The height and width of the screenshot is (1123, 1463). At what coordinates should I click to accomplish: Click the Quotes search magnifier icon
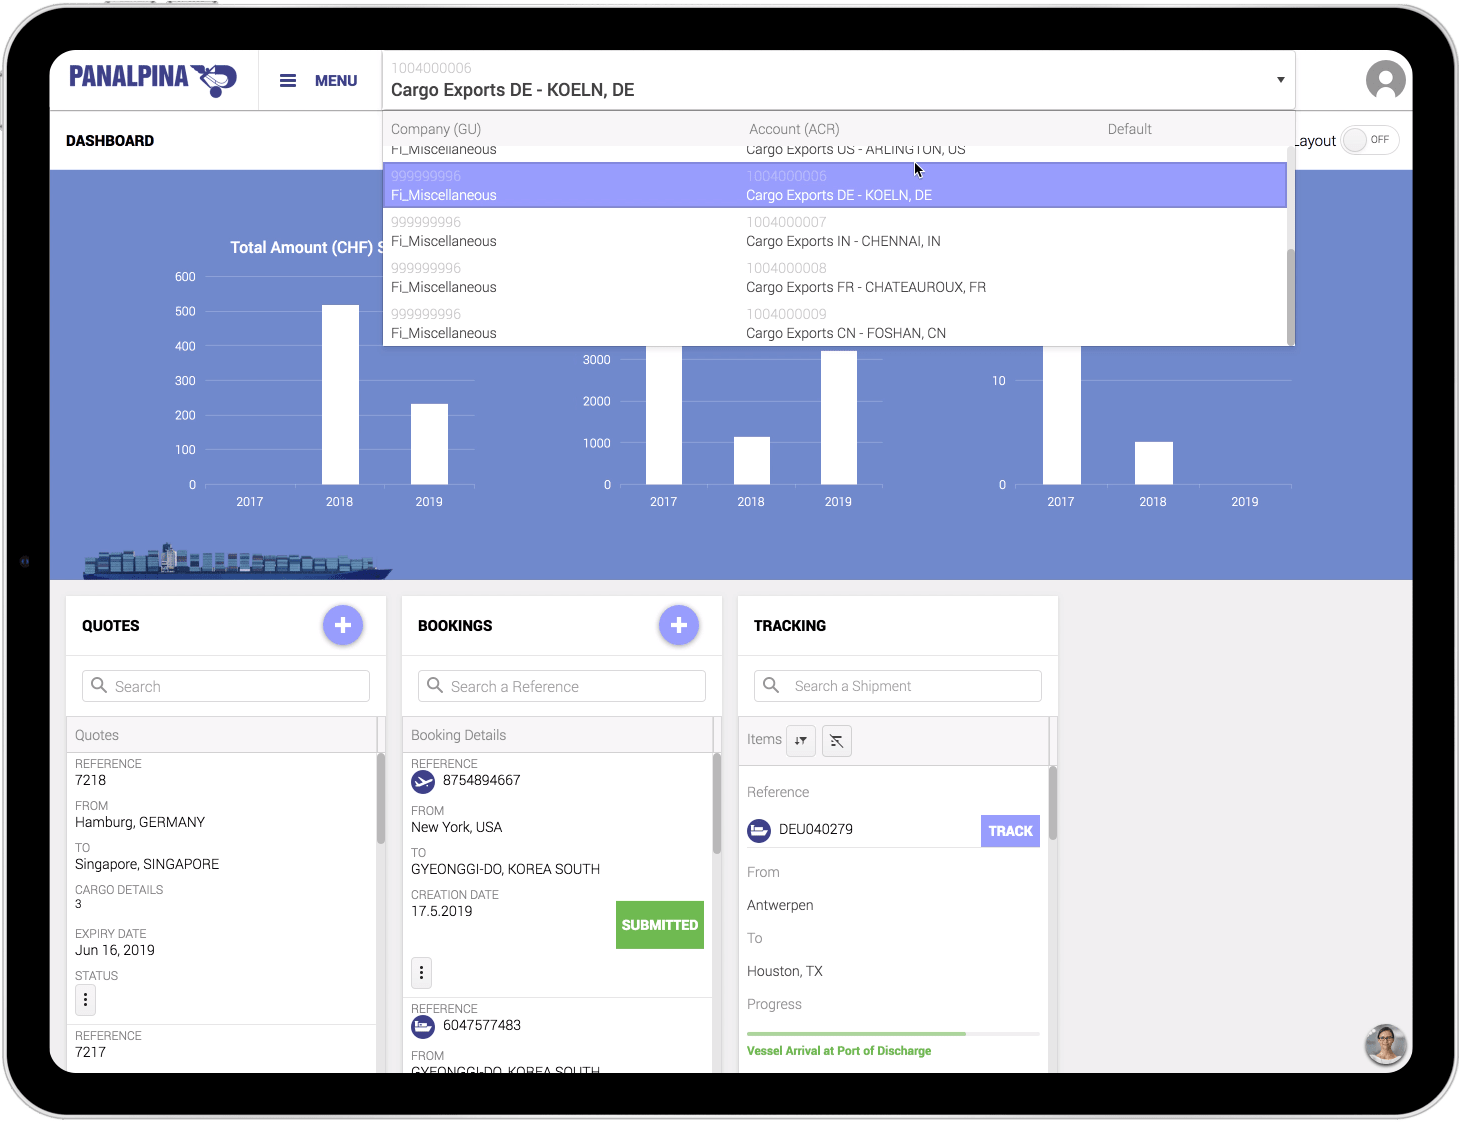[99, 685]
